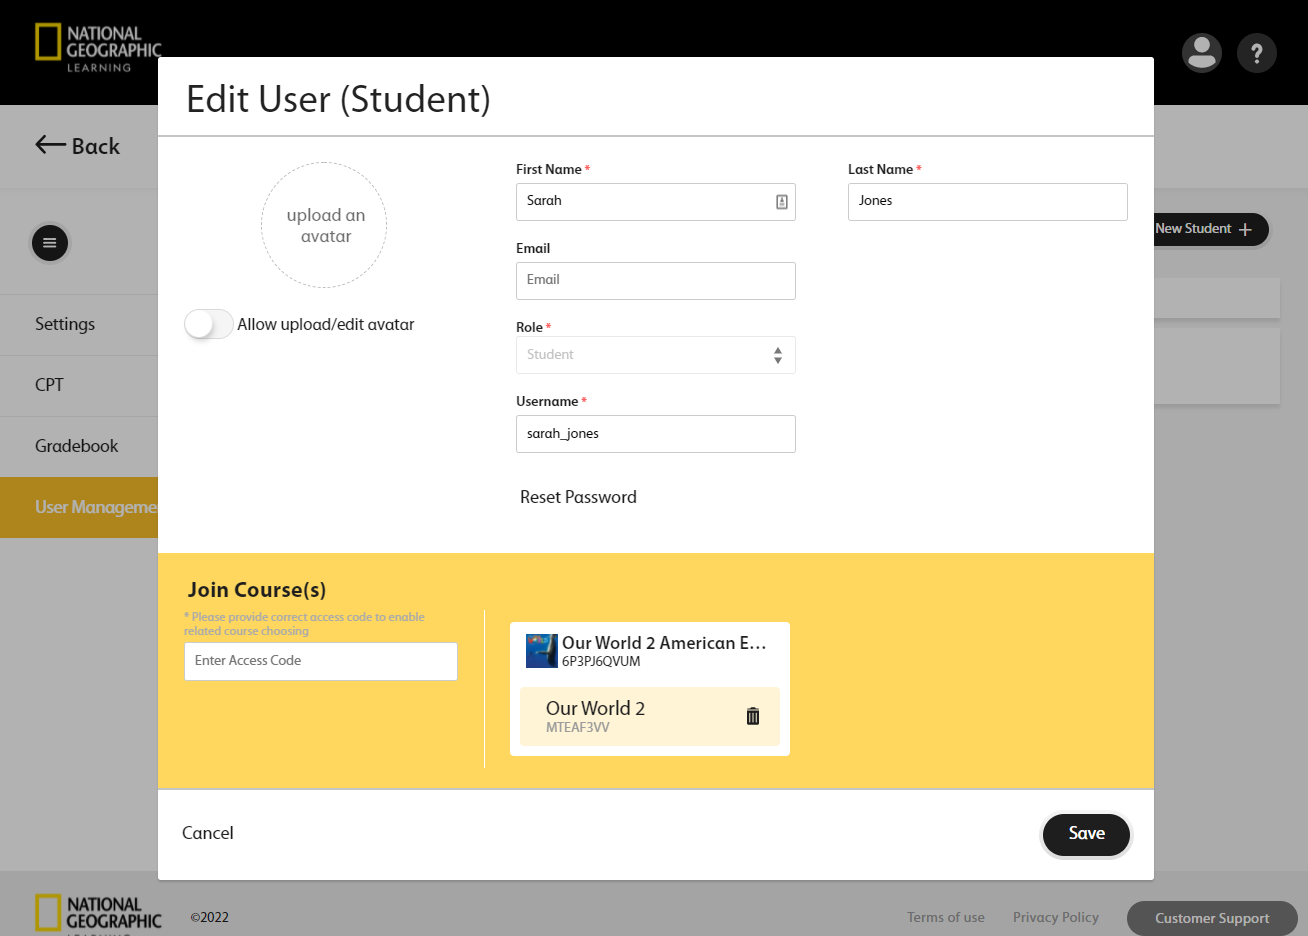This screenshot has height=936, width=1308.
Task: Open Settings in the sidebar
Action: coord(79,324)
